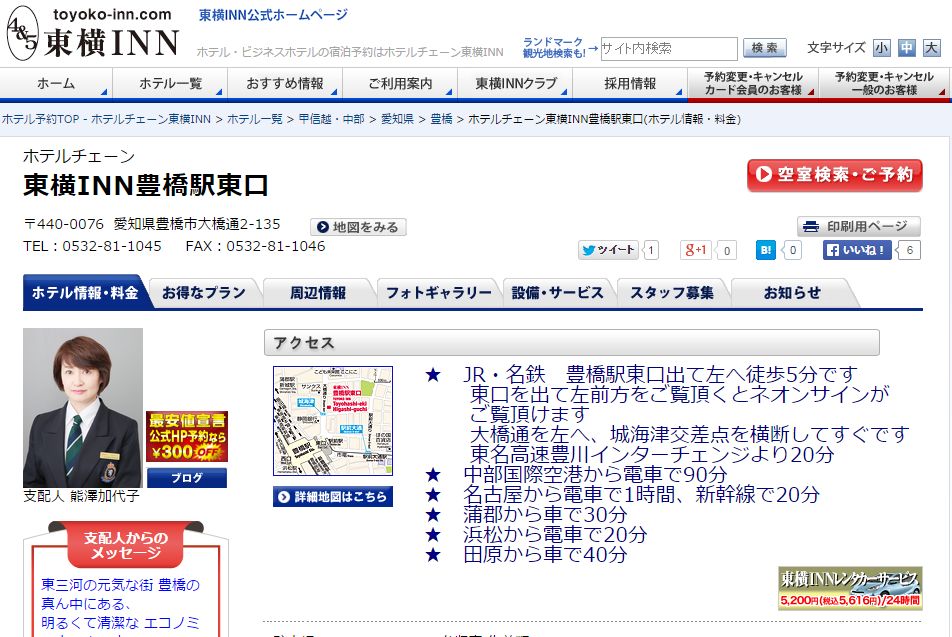The image size is (952, 637).
Task: Click the text 蒲郡から車で30分
Action: (x=545, y=514)
